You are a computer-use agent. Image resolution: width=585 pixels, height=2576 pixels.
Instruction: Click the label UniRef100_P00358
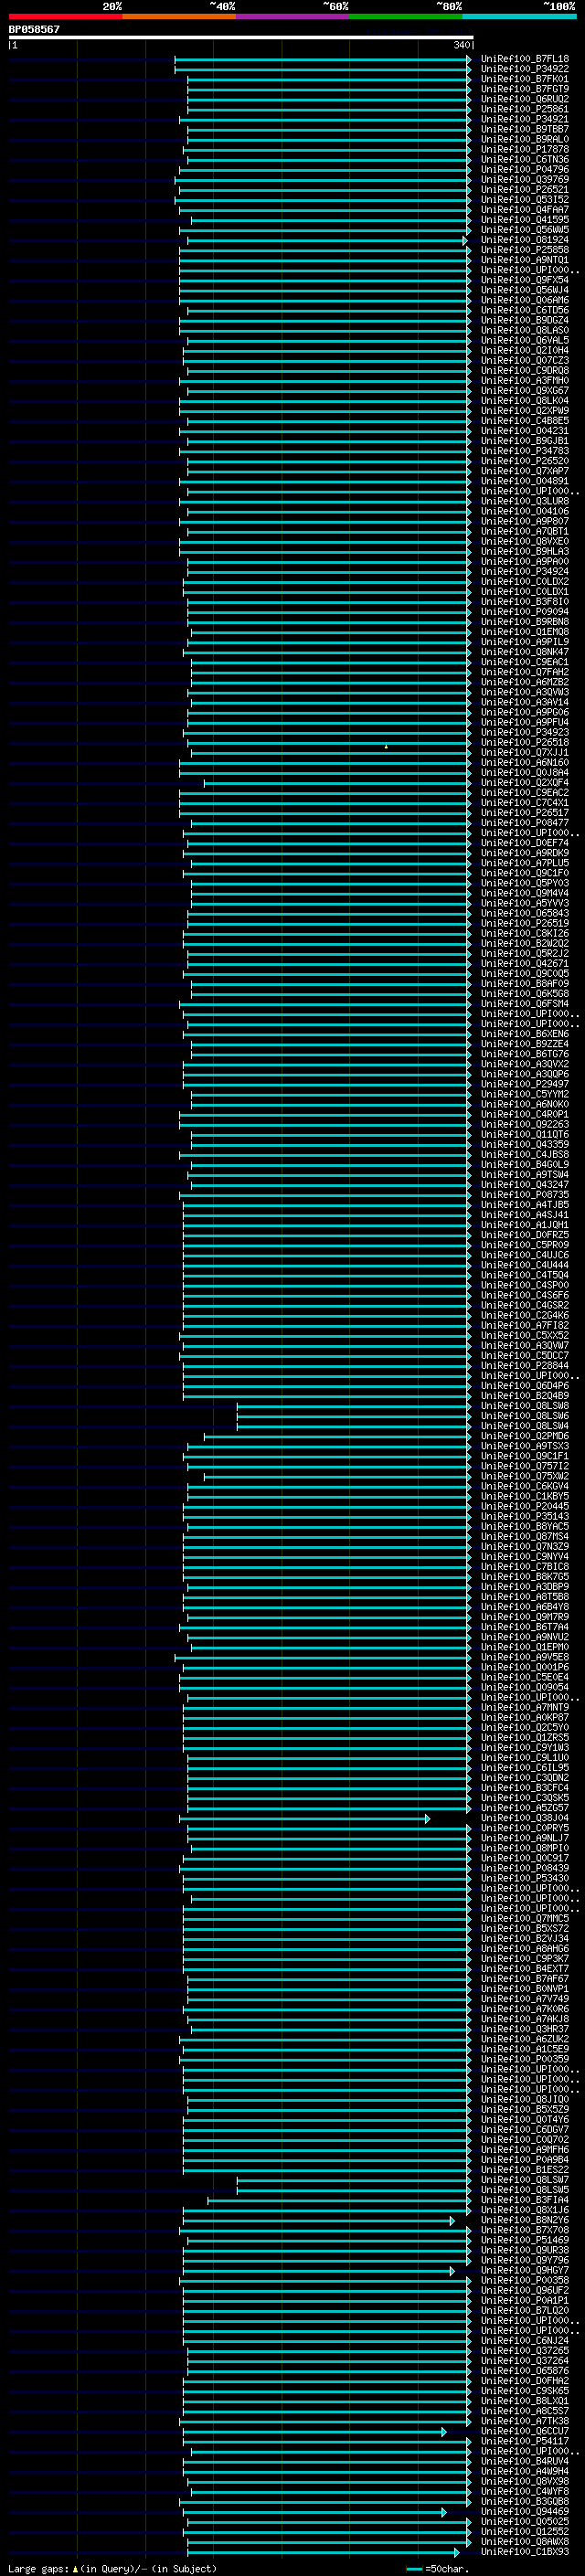(x=524, y=2280)
